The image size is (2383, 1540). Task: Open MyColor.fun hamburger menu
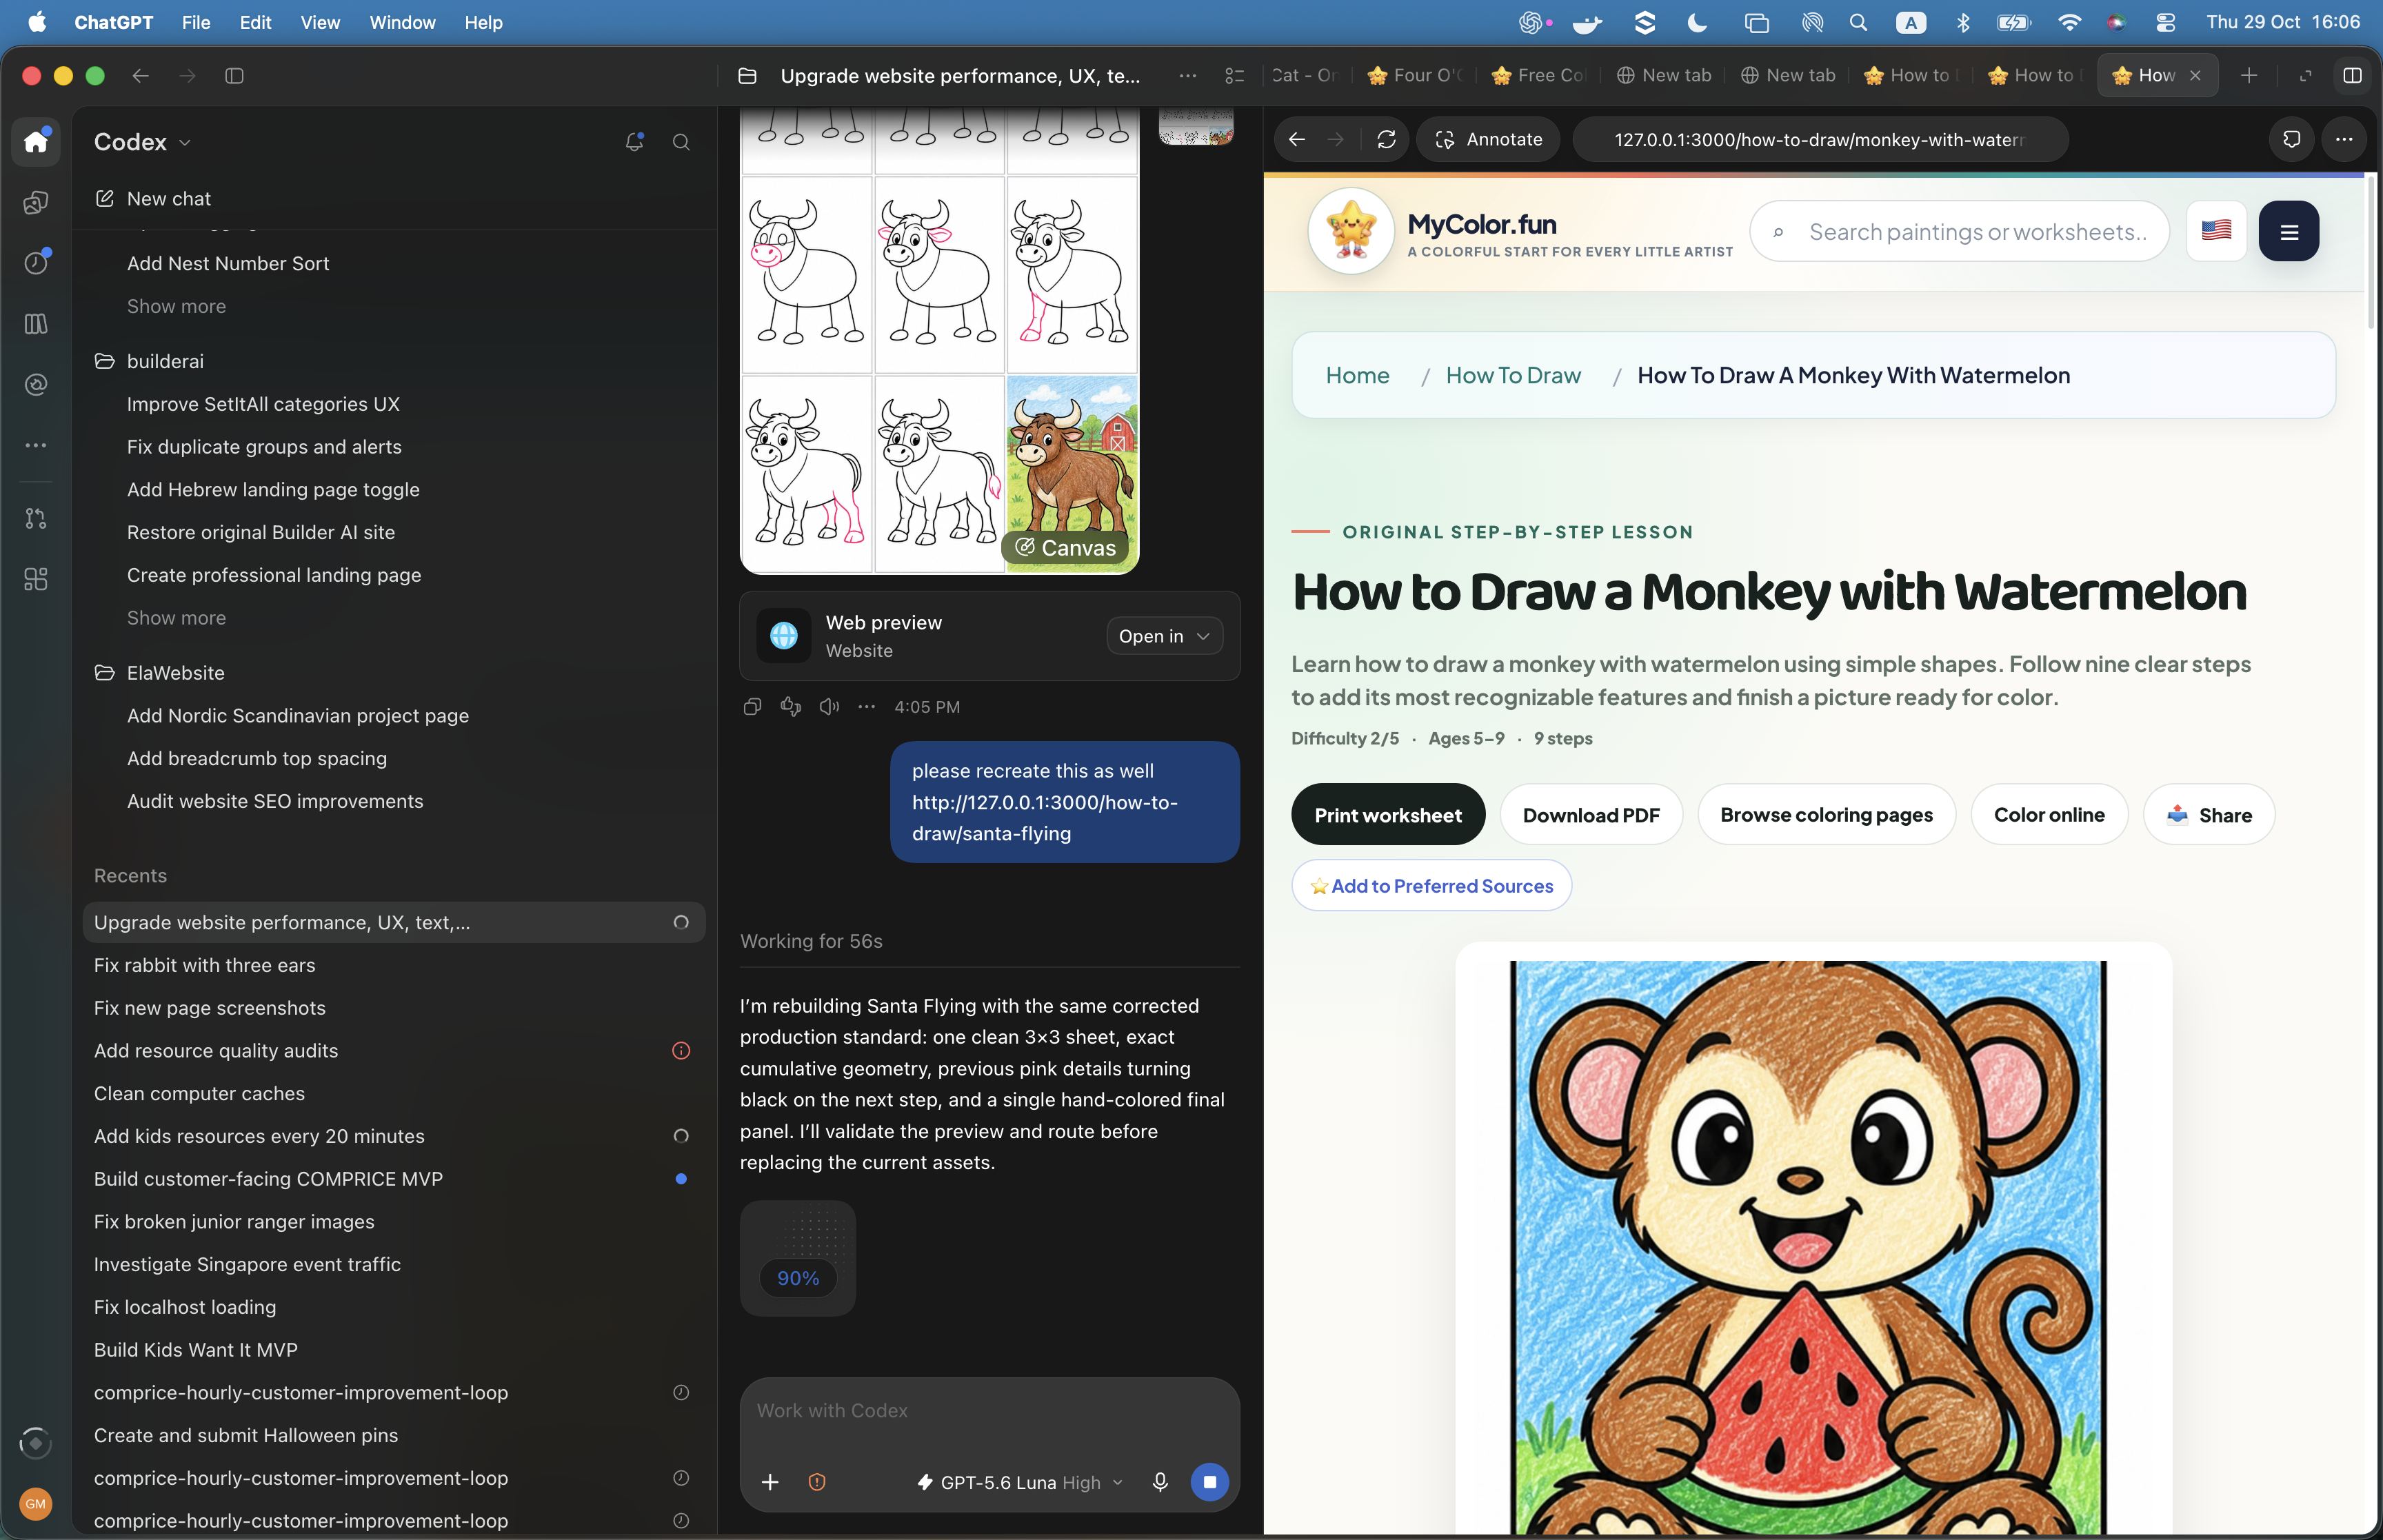pos(2289,232)
